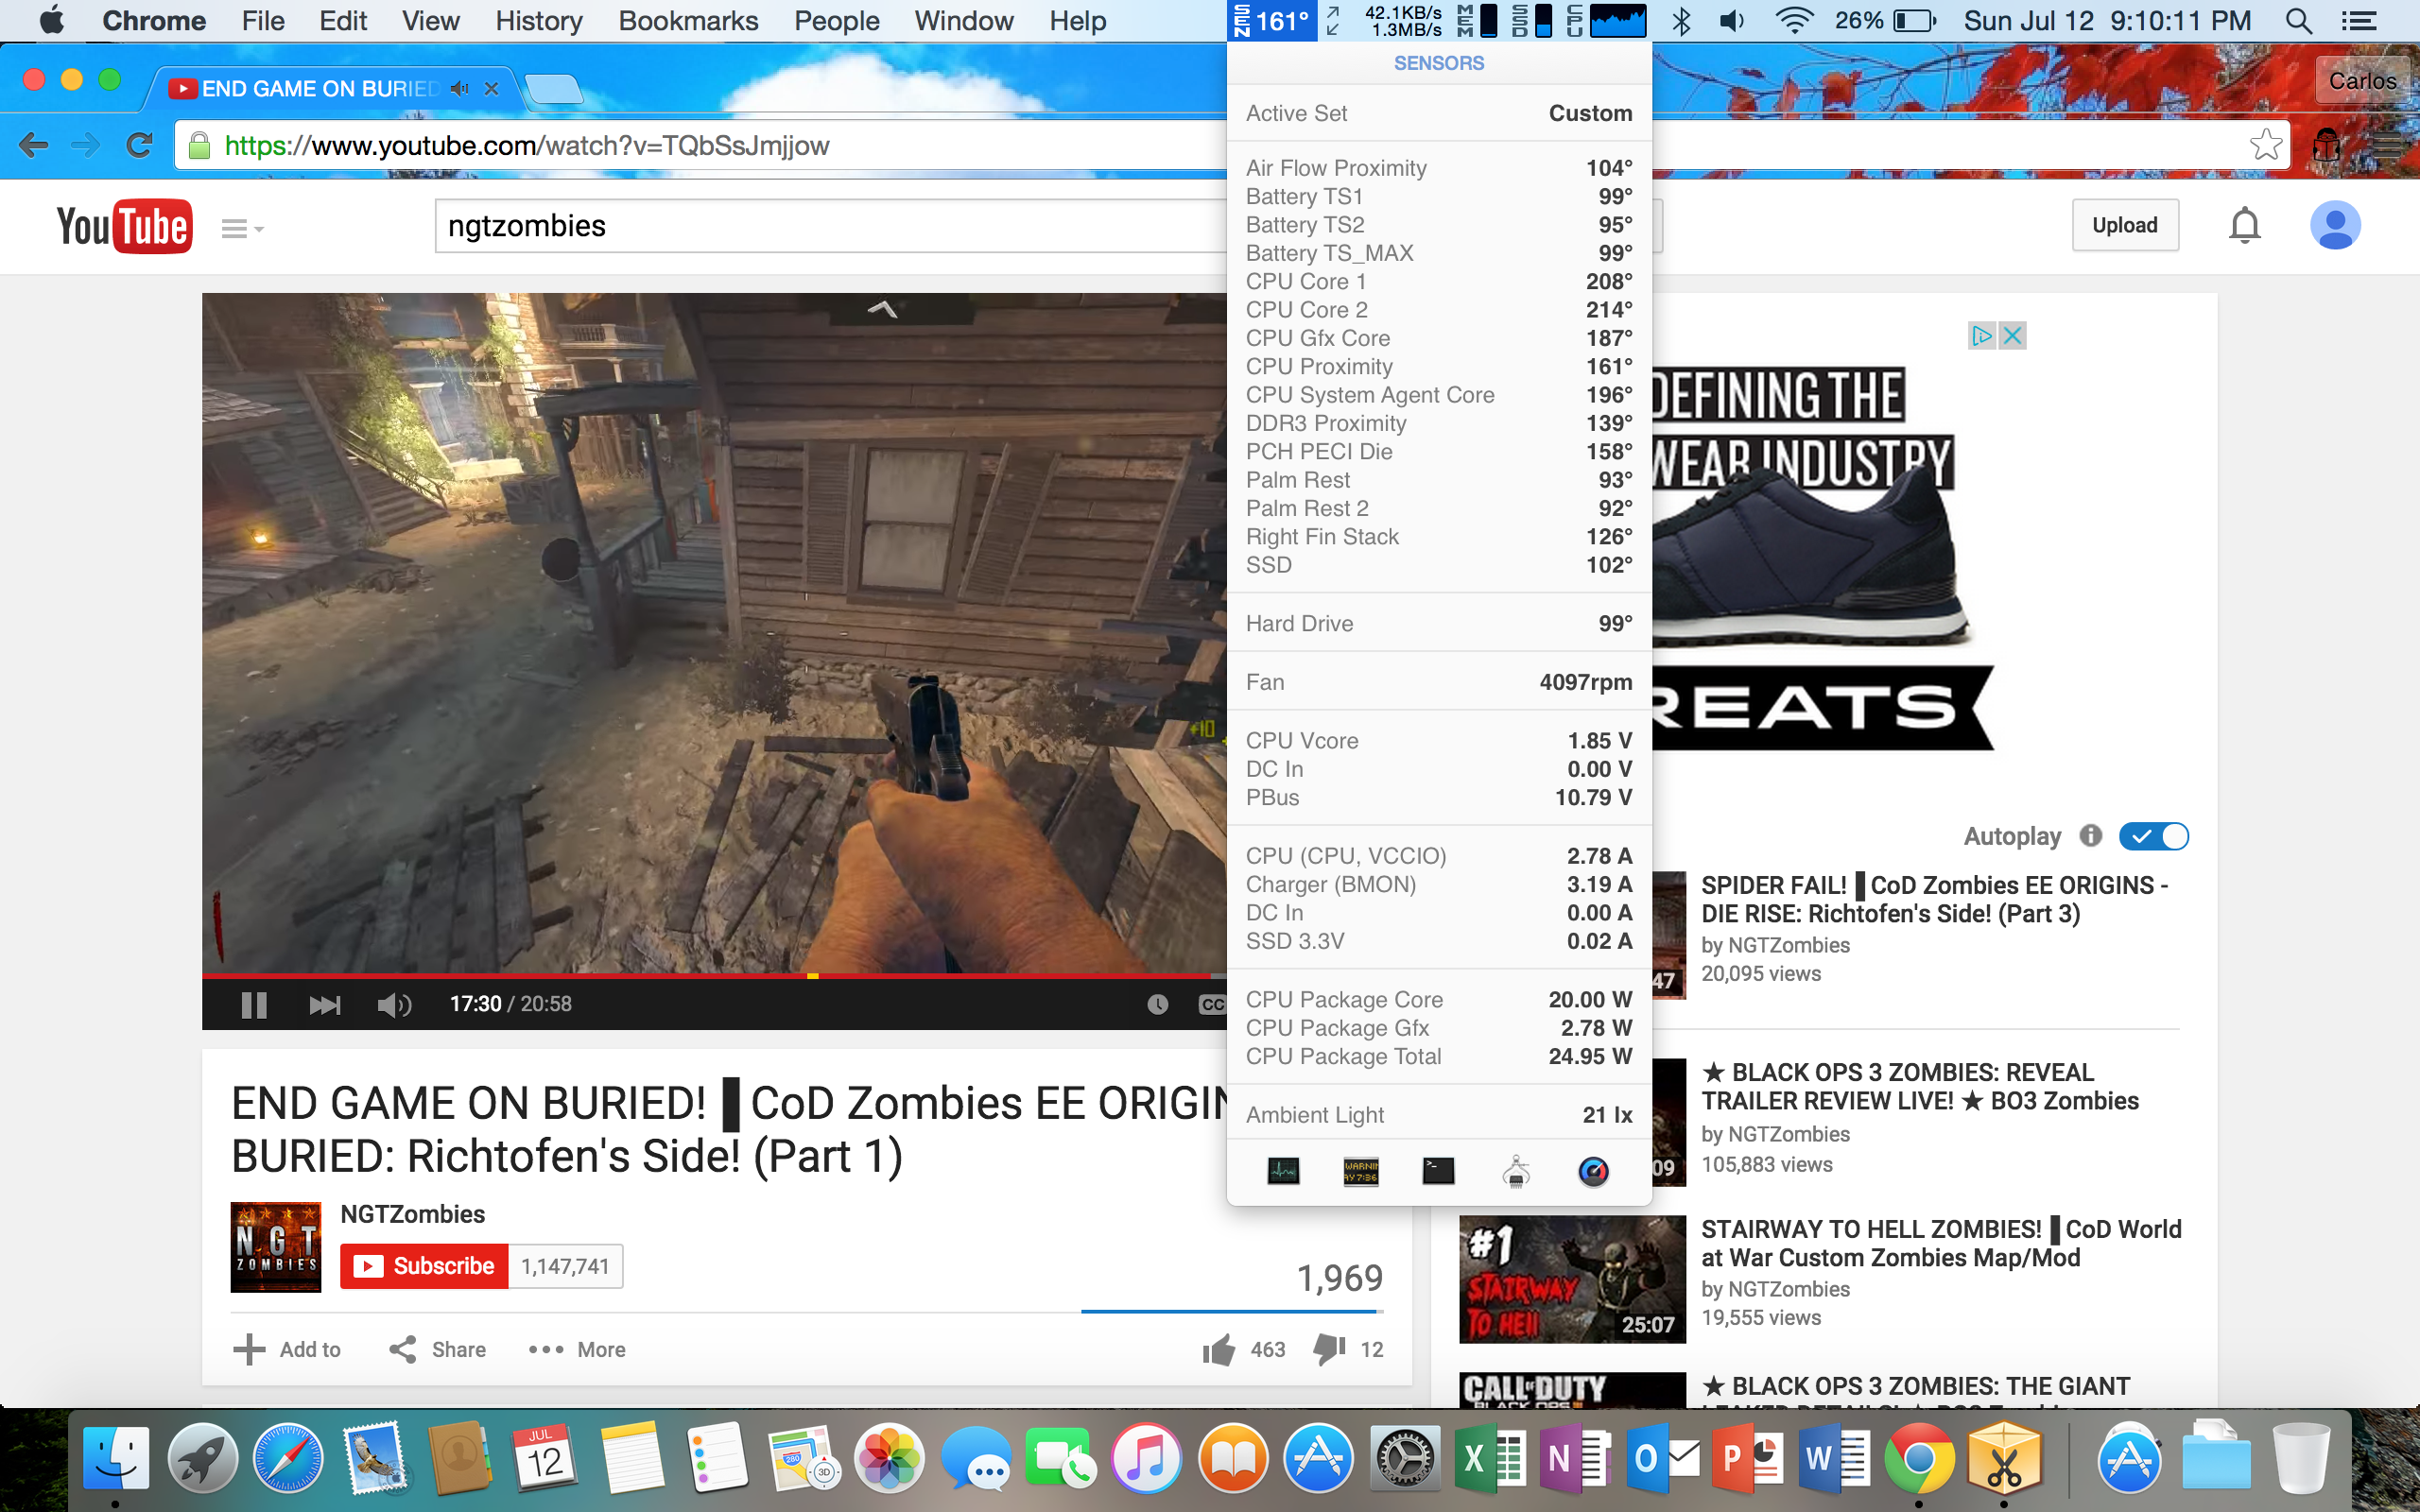Open the File menu
The width and height of the screenshot is (2420, 1512).
pyautogui.click(x=263, y=21)
